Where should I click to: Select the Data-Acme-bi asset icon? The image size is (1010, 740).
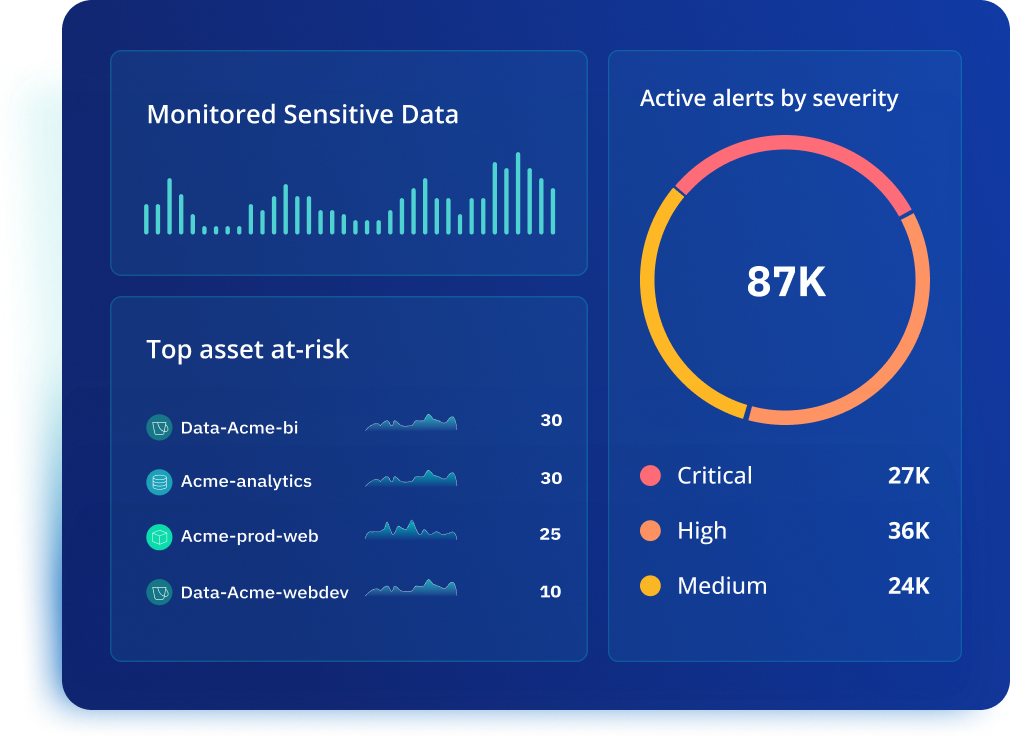(159, 427)
